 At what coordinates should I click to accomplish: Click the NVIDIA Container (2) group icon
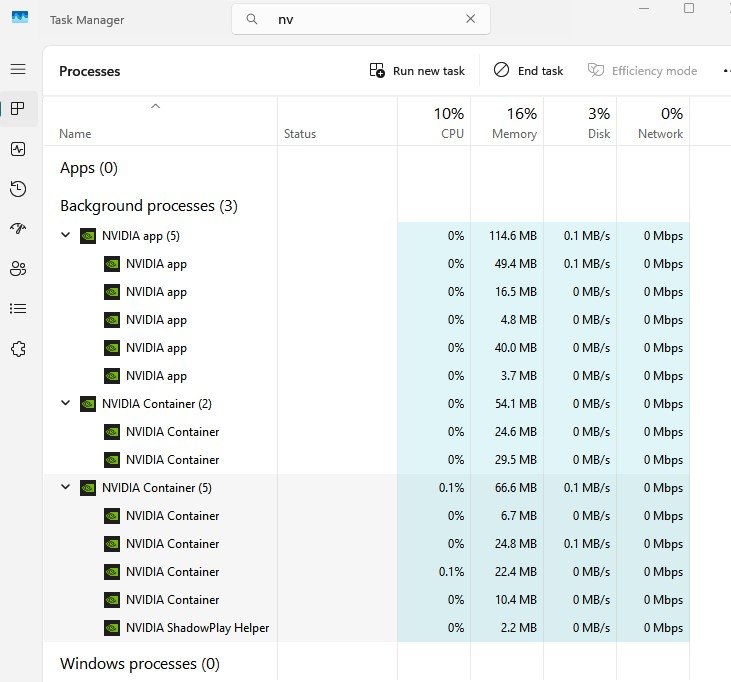point(88,404)
